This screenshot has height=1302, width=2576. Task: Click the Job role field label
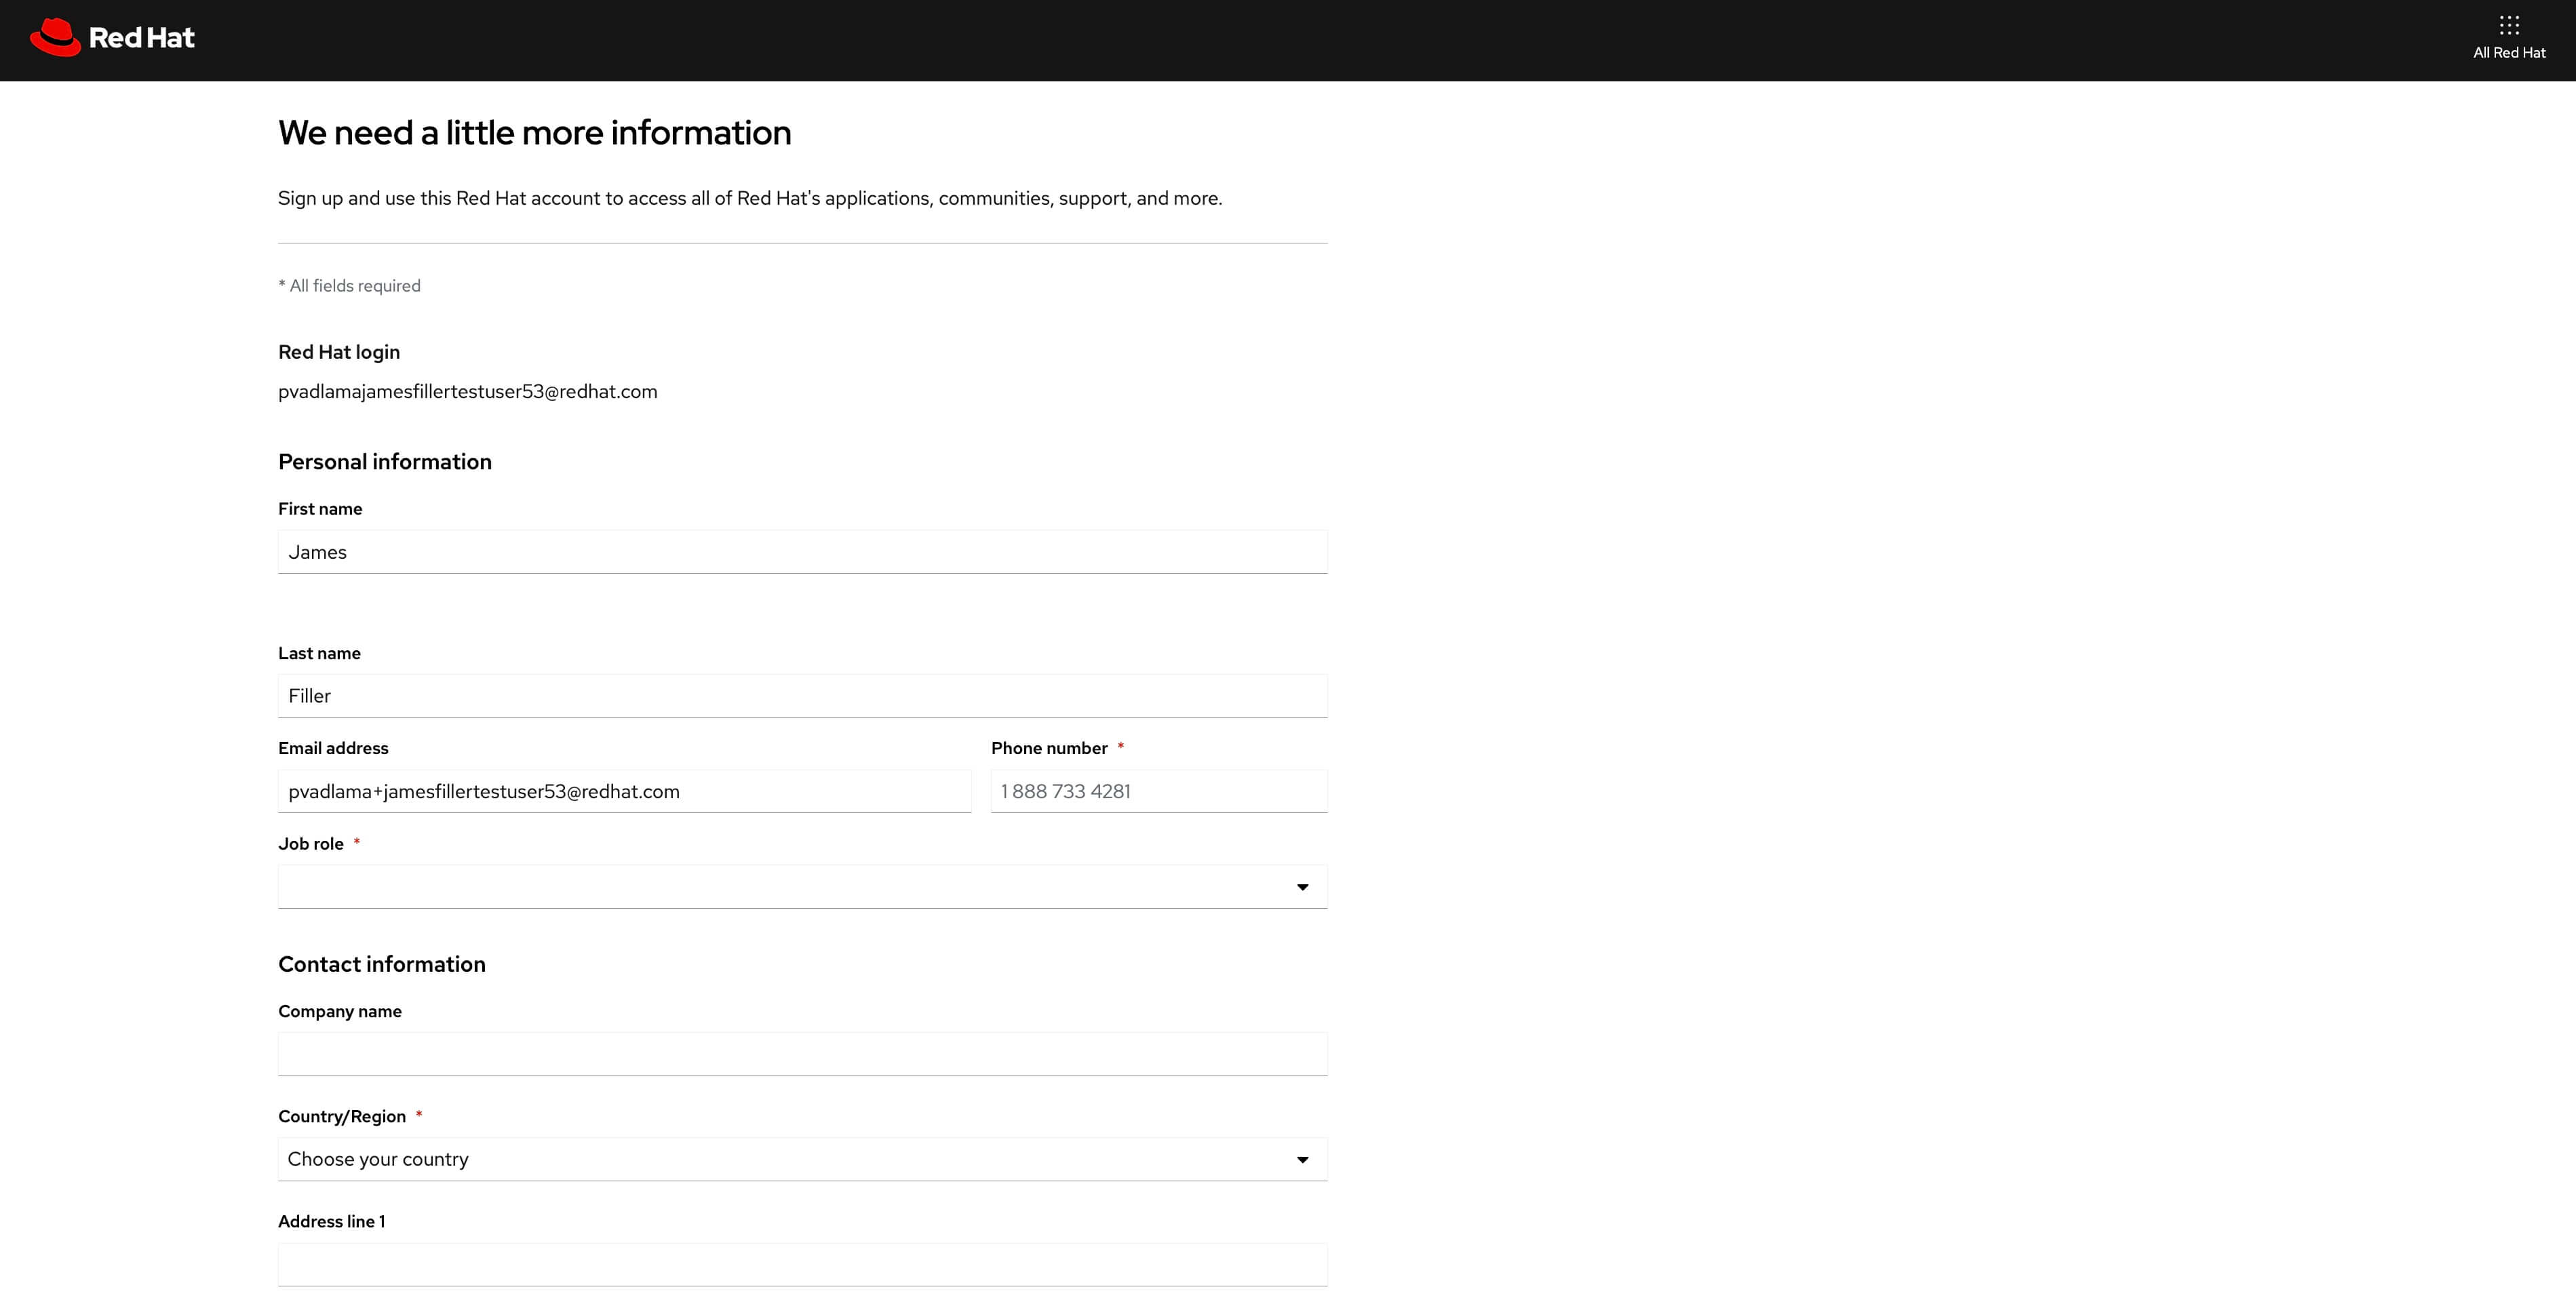[311, 844]
